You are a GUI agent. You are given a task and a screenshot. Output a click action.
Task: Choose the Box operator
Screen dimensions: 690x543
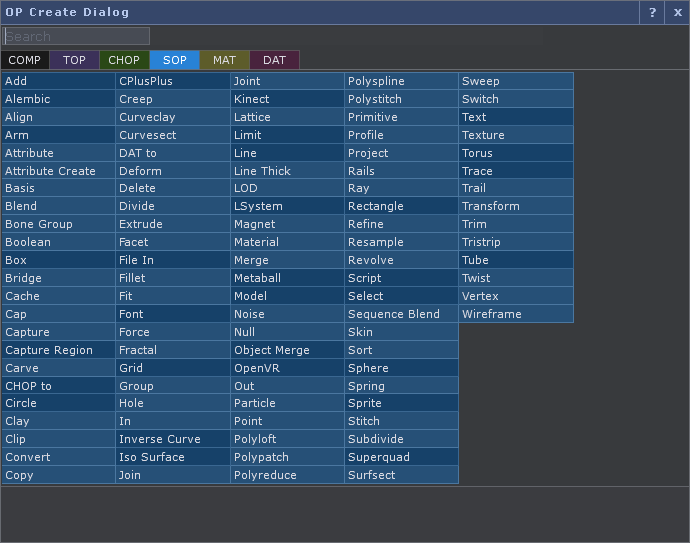coord(58,260)
